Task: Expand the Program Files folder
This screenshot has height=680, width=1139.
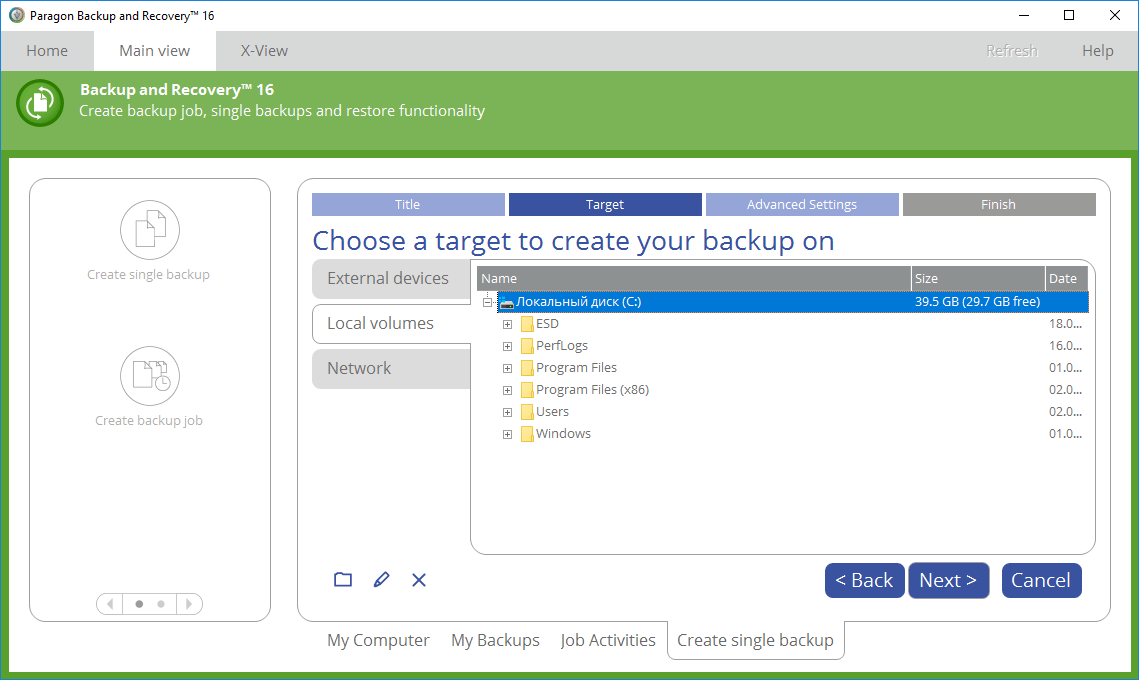Action: pyautogui.click(x=508, y=368)
